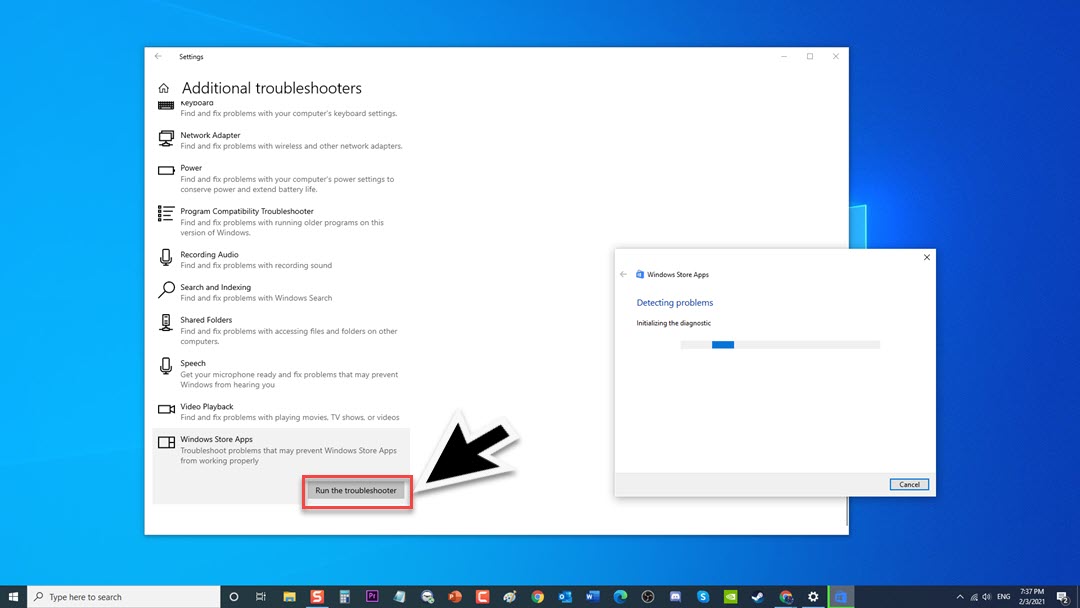Image resolution: width=1080 pixels, height=608 pixels.
Task: Click the taskbar search box
Action: pyautogui.click(x=124, y=597)
